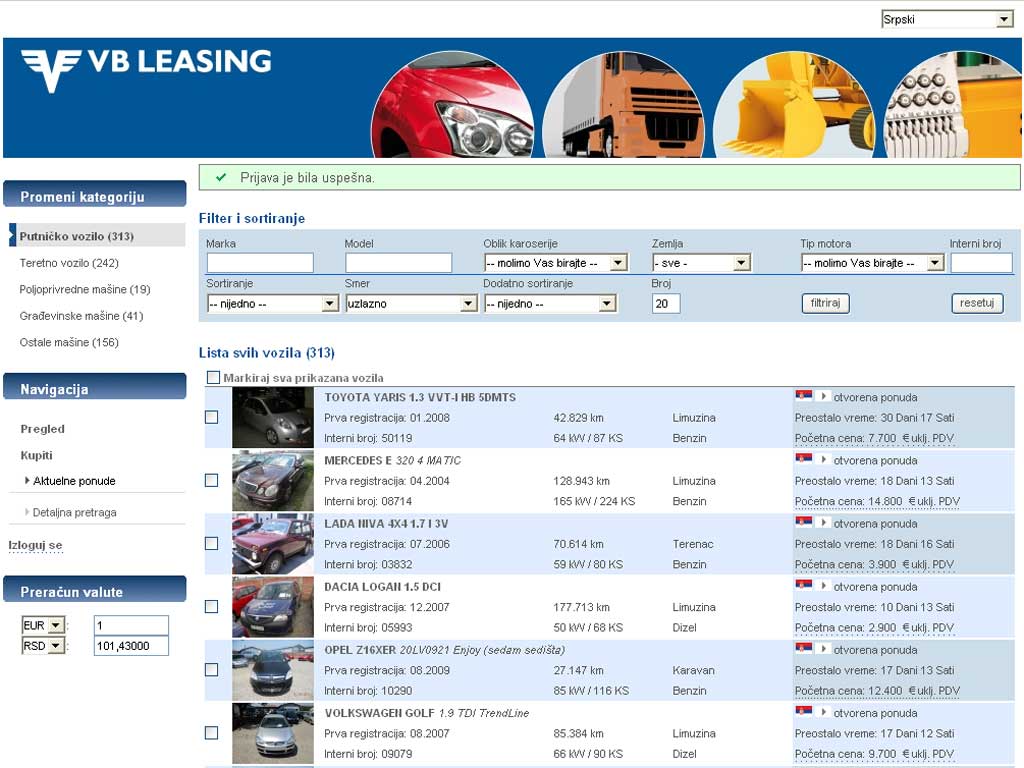The width and height of the screenshot is (1024, 768).
Task: Open the Volkswagen Golf thumbnail photo
Action: [x=273, y=733]
